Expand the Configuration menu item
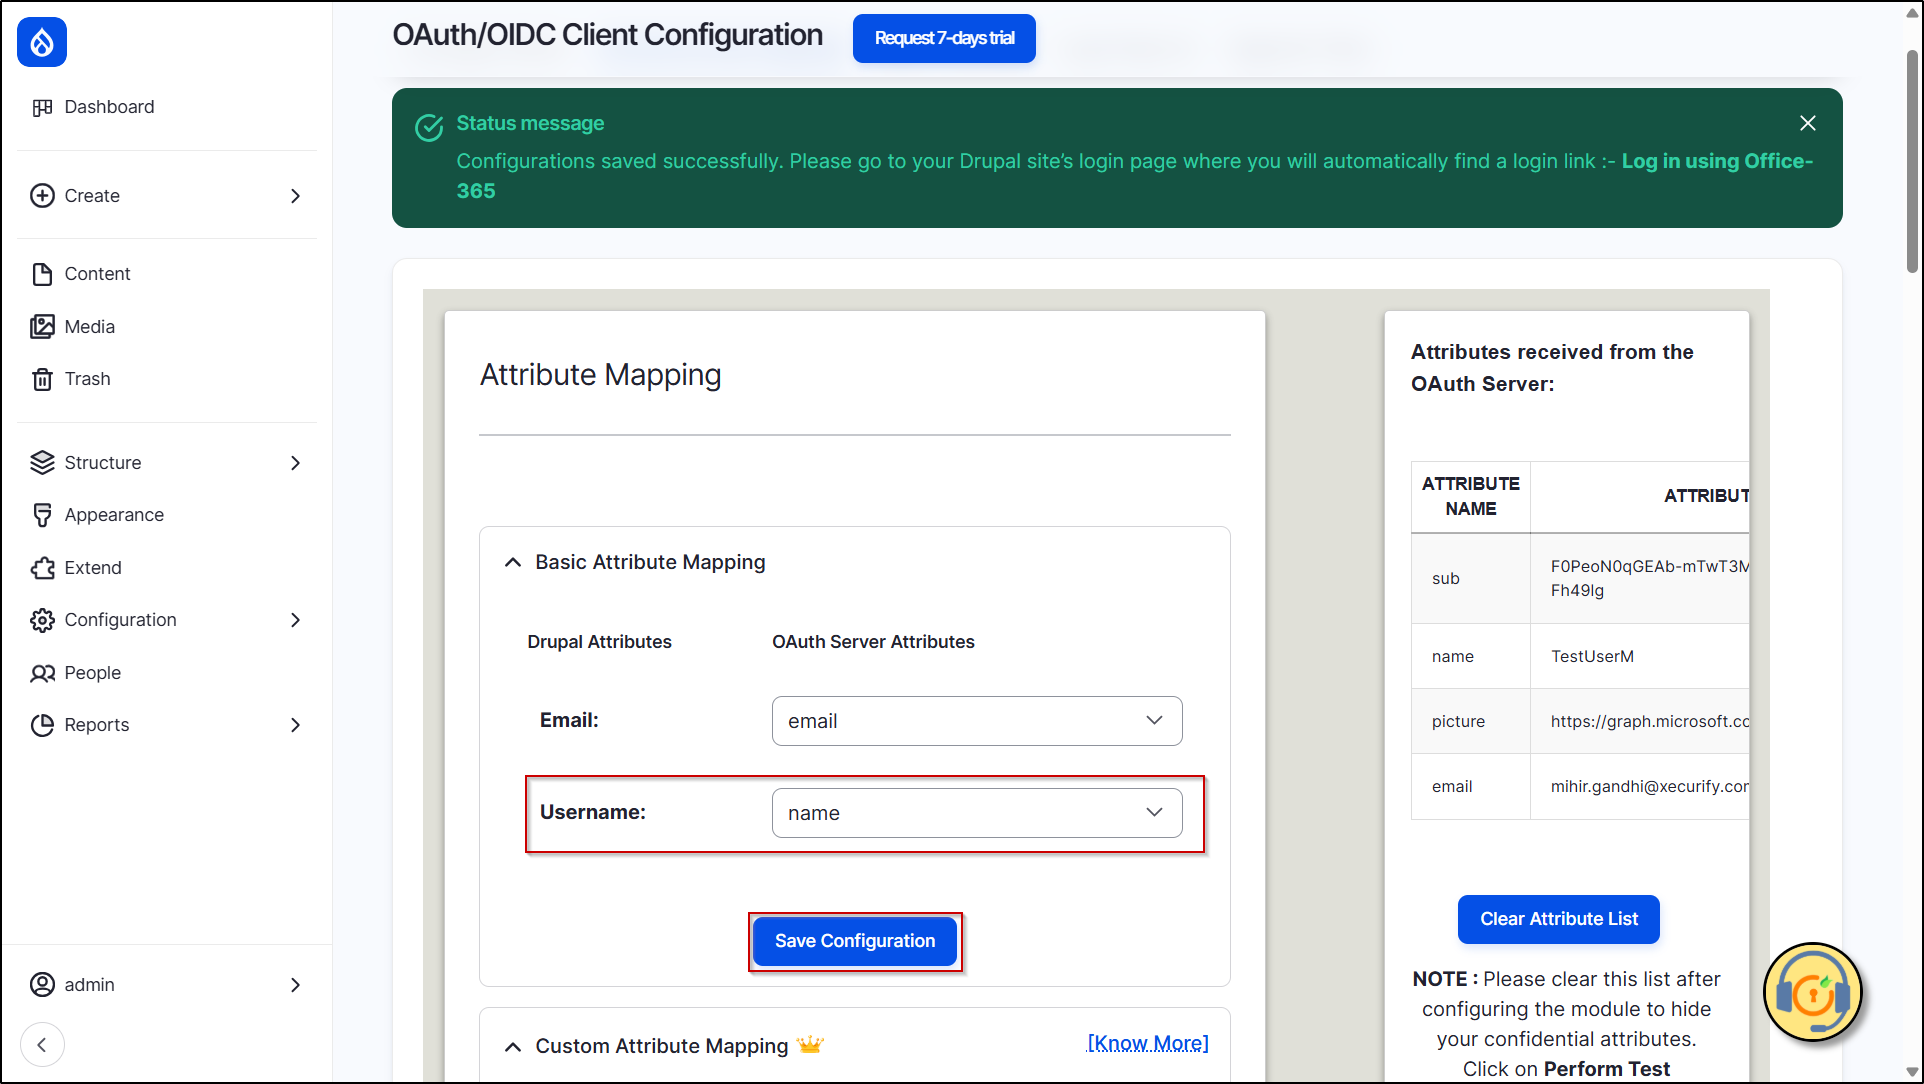The image size is (1924, 1084). 295,620
